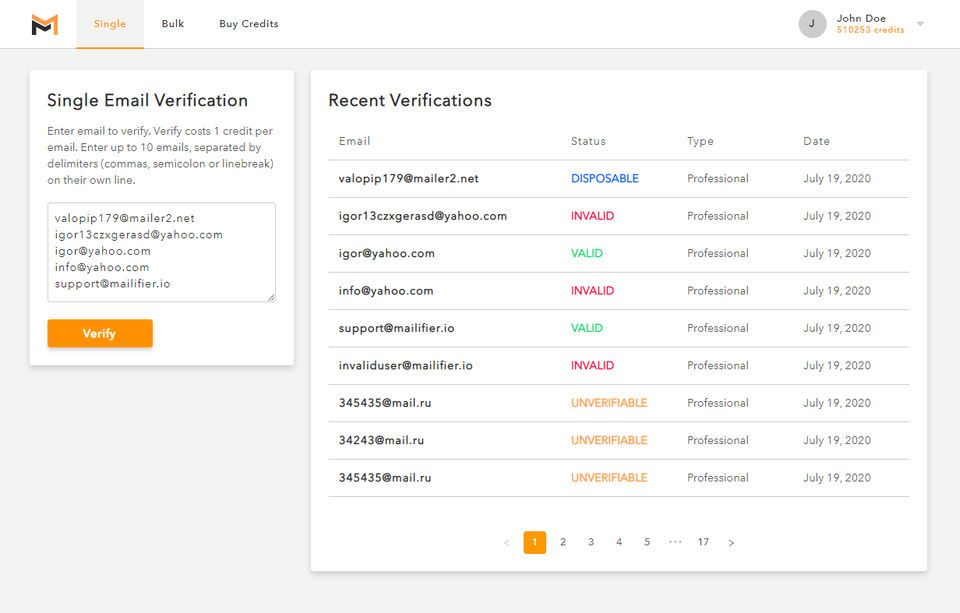Switch to the Bulk tab
The width and height of the screenshot is (960, 613).
tap(173, 24)
